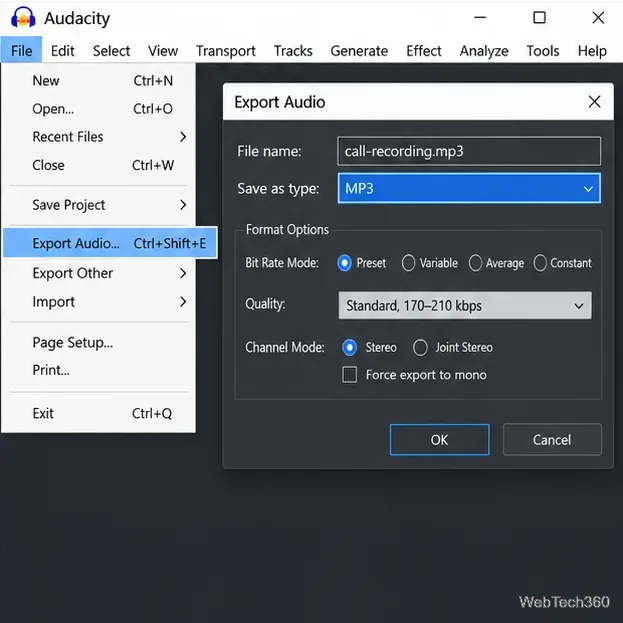
Task: Click the File name input field
Action: (469, 151)
